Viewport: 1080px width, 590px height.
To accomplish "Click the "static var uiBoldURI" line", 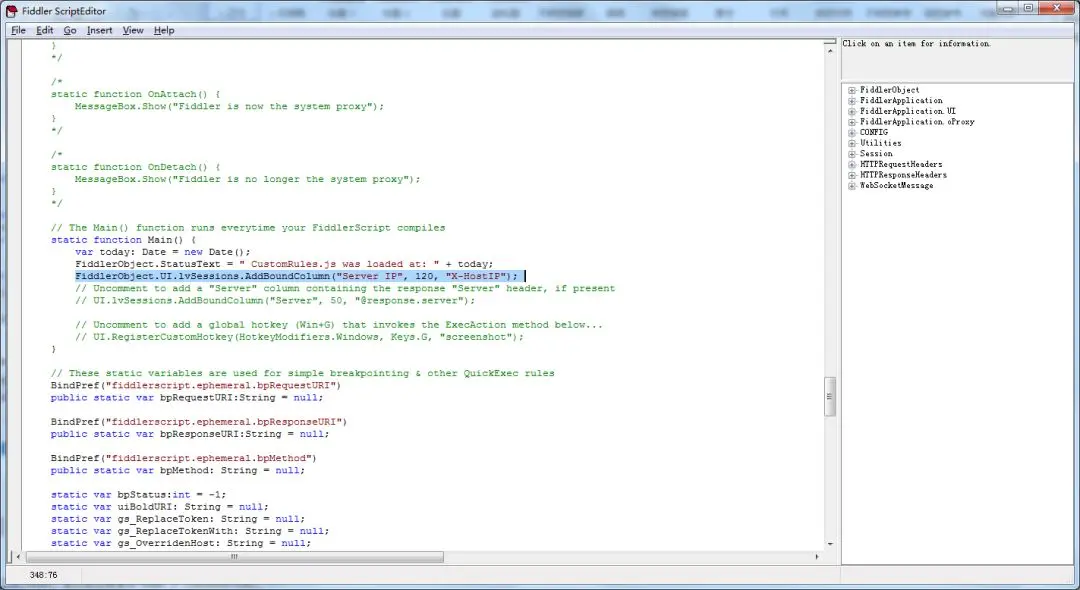I will pos(160,507).
